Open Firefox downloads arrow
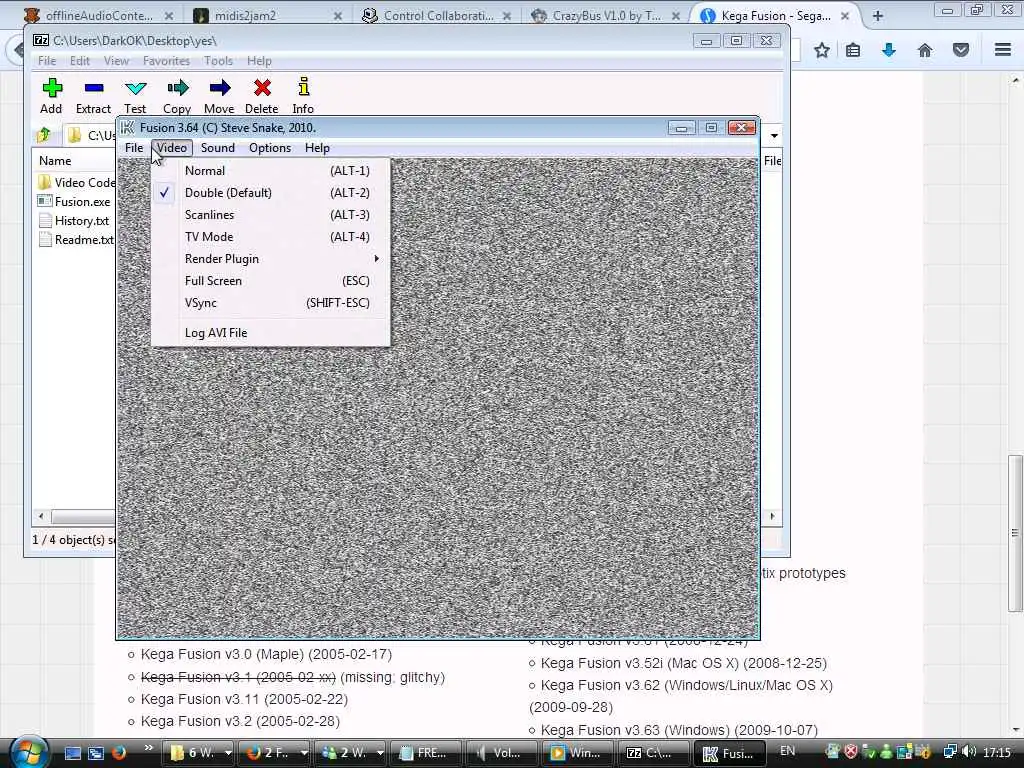This screenshot has width=1024, height=768. coord(889,50)
